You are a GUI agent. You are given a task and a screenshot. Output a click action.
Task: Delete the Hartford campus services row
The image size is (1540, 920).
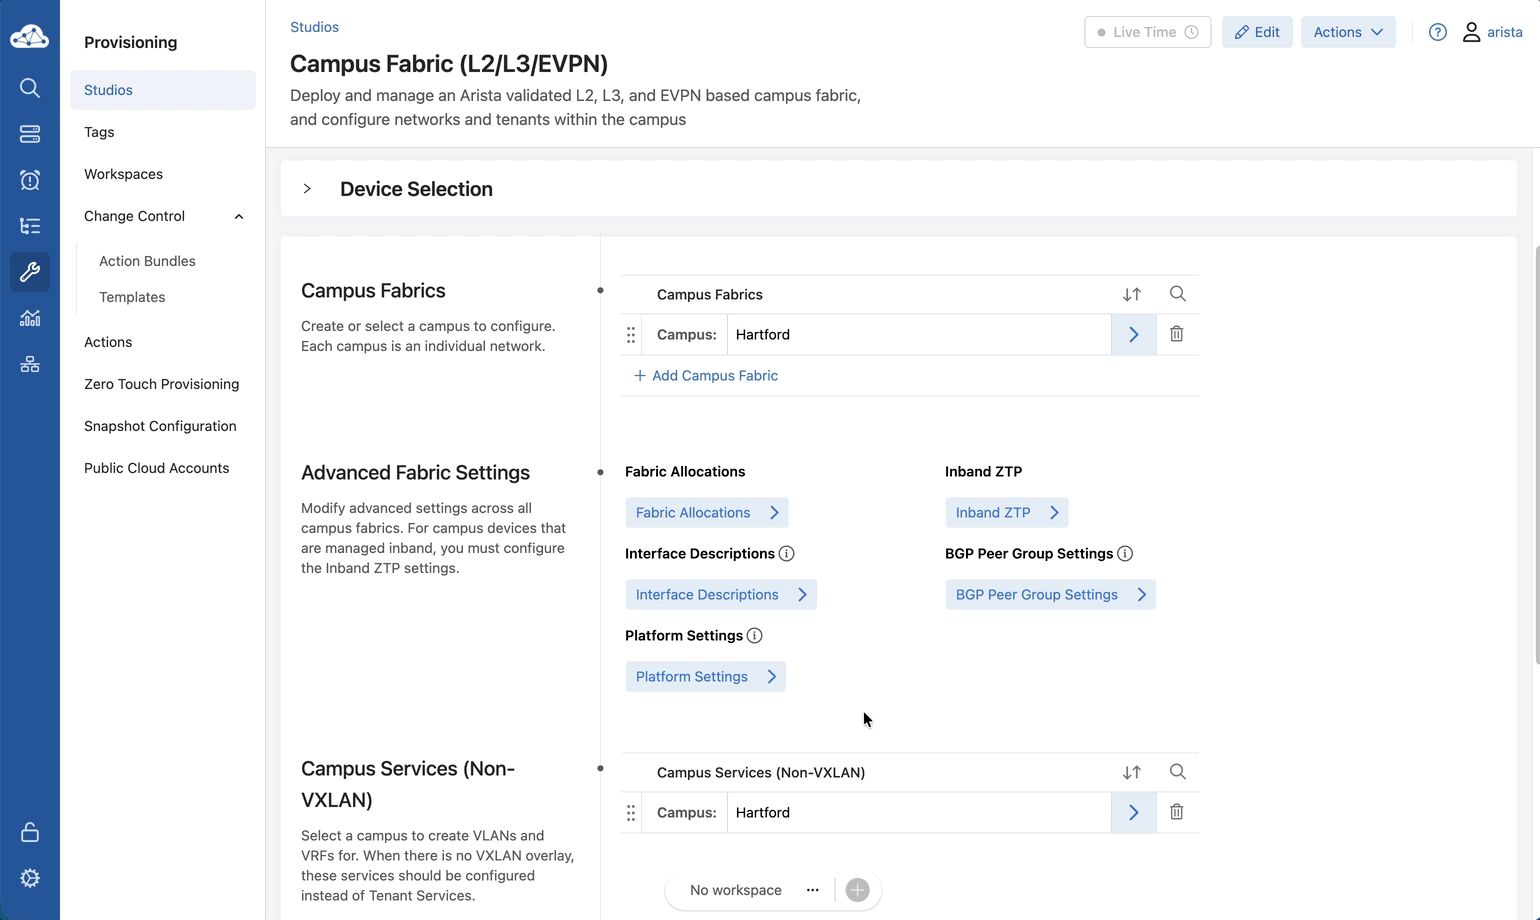(1177, 812)
